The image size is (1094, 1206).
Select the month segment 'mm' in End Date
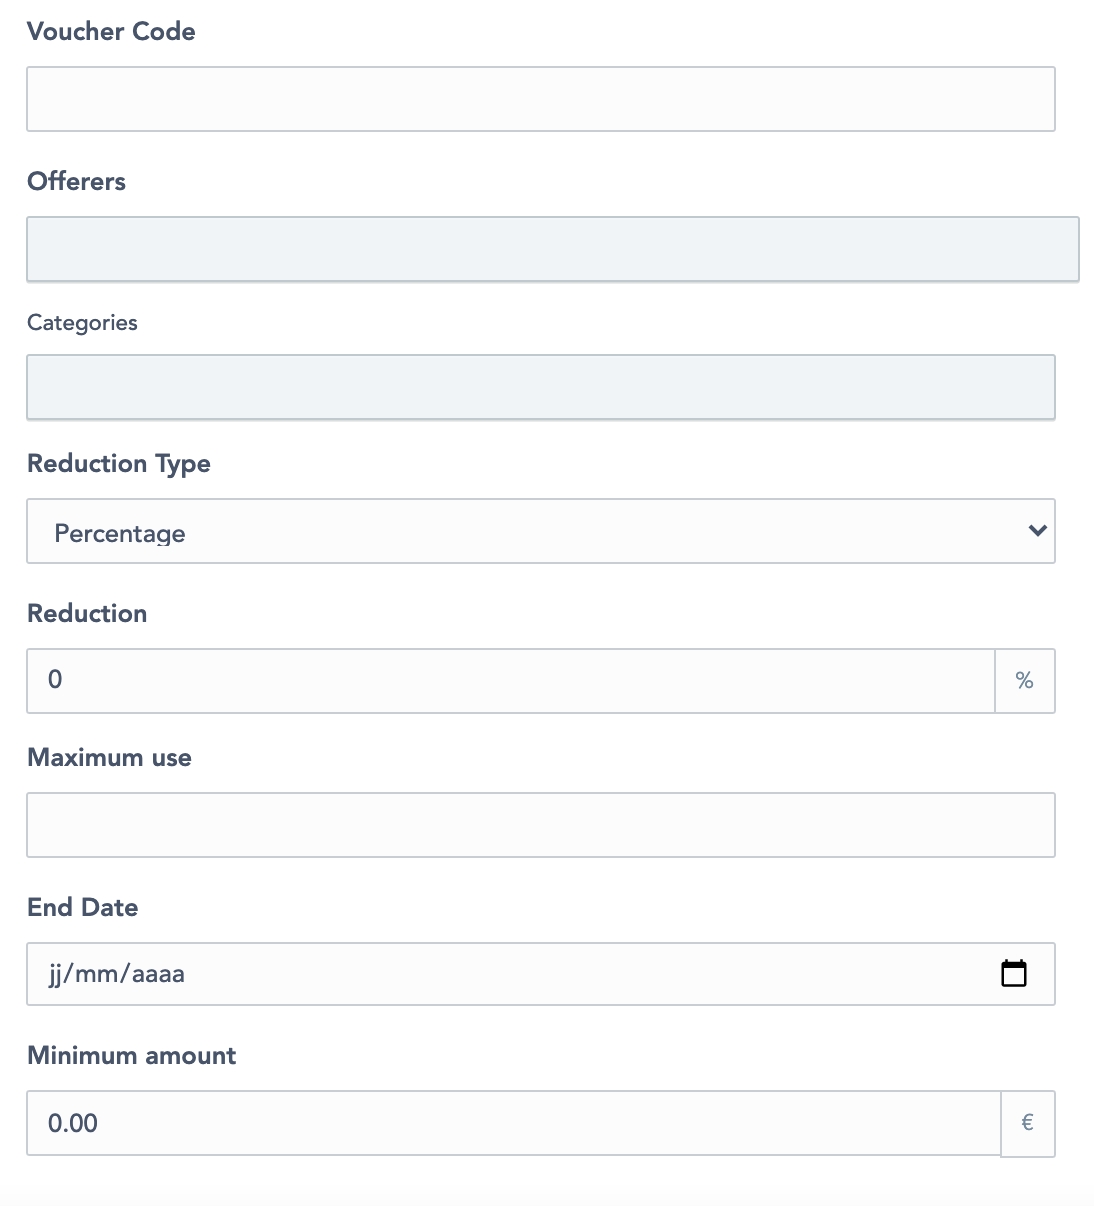click(x=96, y=974)
